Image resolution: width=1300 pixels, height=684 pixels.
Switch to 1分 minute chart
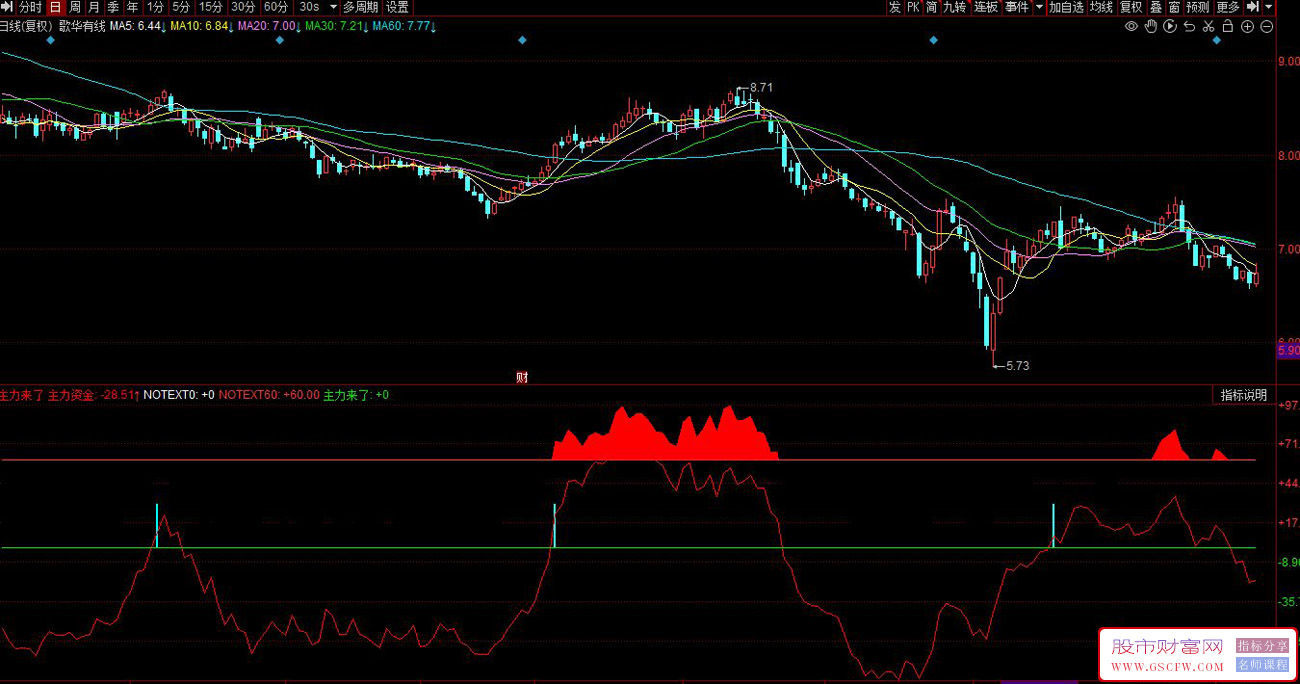point(155,7)
